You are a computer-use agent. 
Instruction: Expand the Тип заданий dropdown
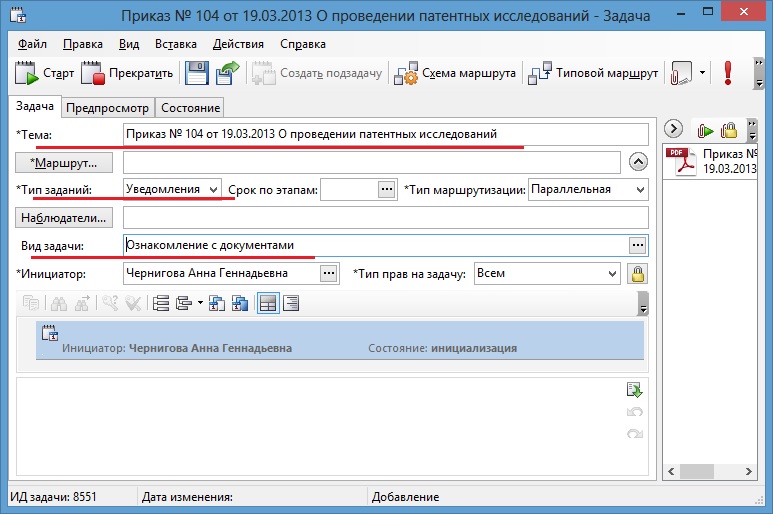coord(213,189)
